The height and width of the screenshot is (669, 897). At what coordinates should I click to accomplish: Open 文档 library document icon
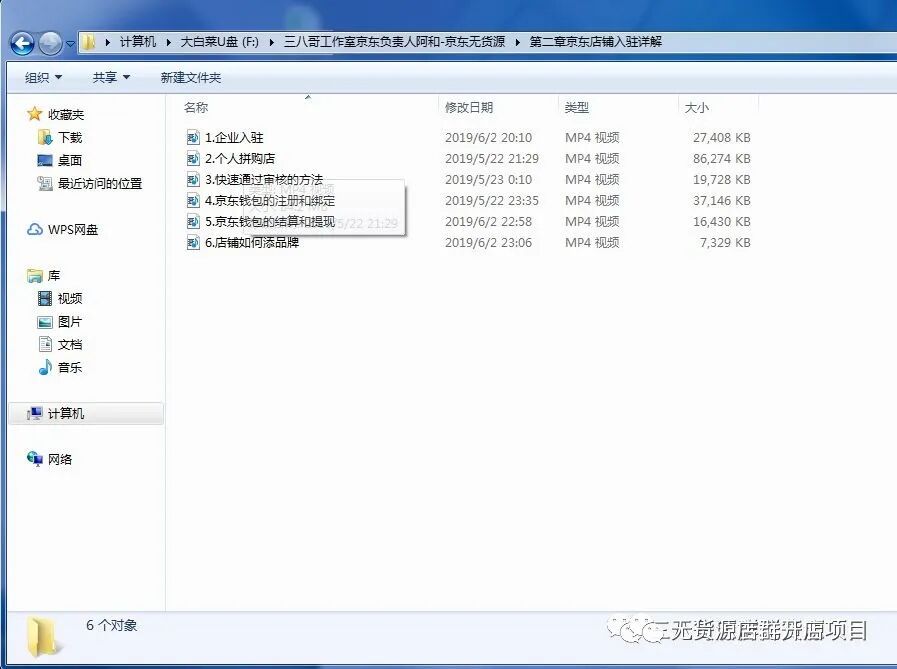45,344
